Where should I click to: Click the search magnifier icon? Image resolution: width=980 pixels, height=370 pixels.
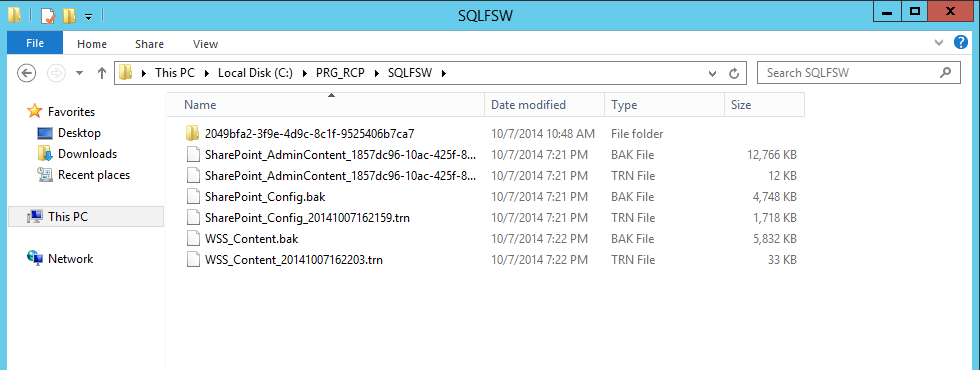click(x=945, y=72)
